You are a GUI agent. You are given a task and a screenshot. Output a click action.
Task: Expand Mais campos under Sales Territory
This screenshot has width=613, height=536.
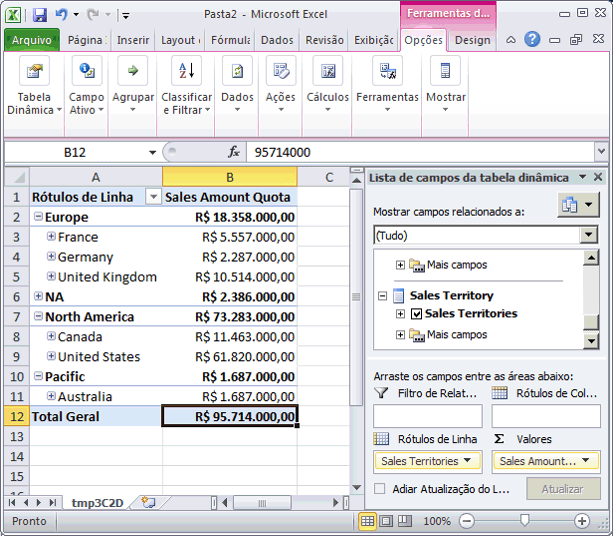coord(400,335)
